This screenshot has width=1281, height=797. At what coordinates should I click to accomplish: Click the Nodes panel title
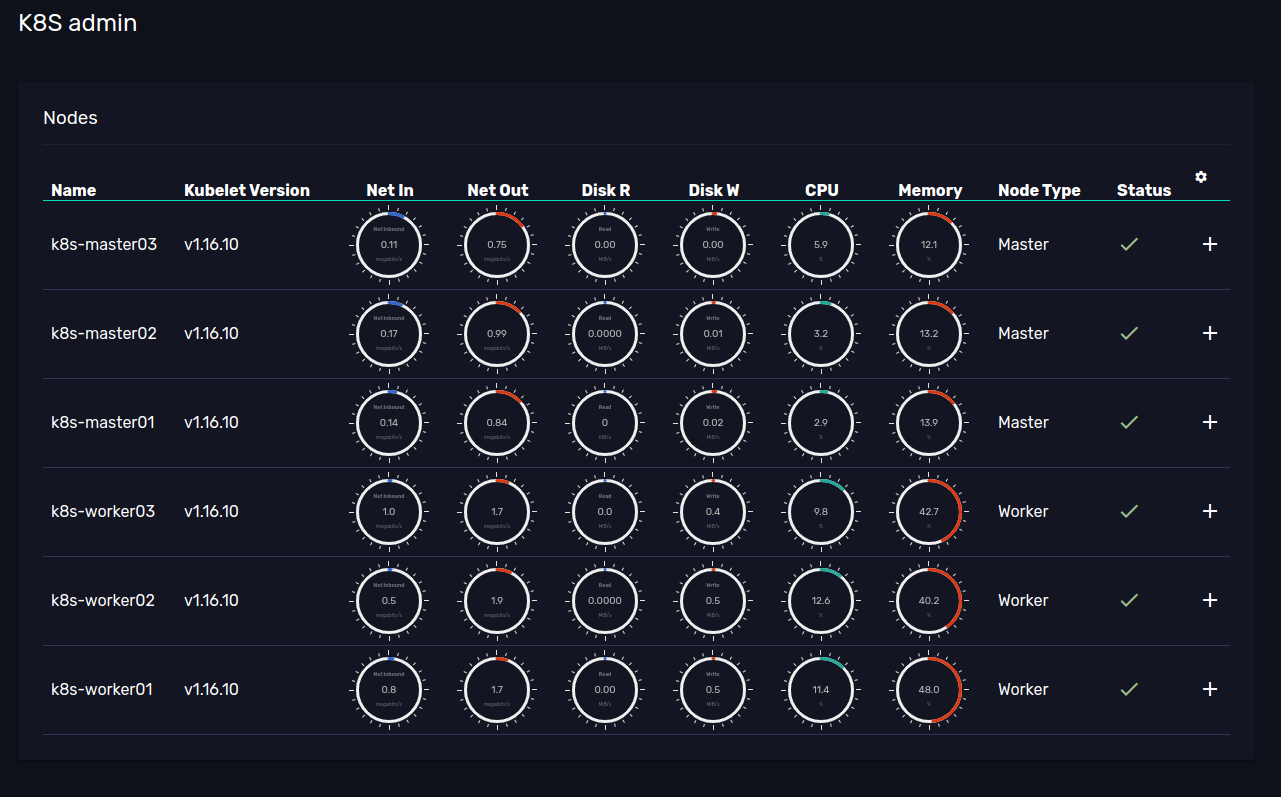[70, 118]
